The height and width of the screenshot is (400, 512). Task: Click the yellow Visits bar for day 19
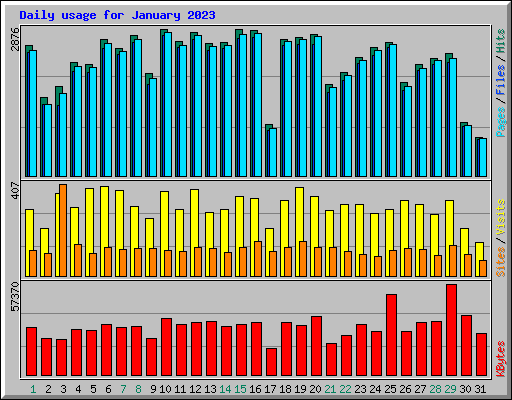coord(299,213)
